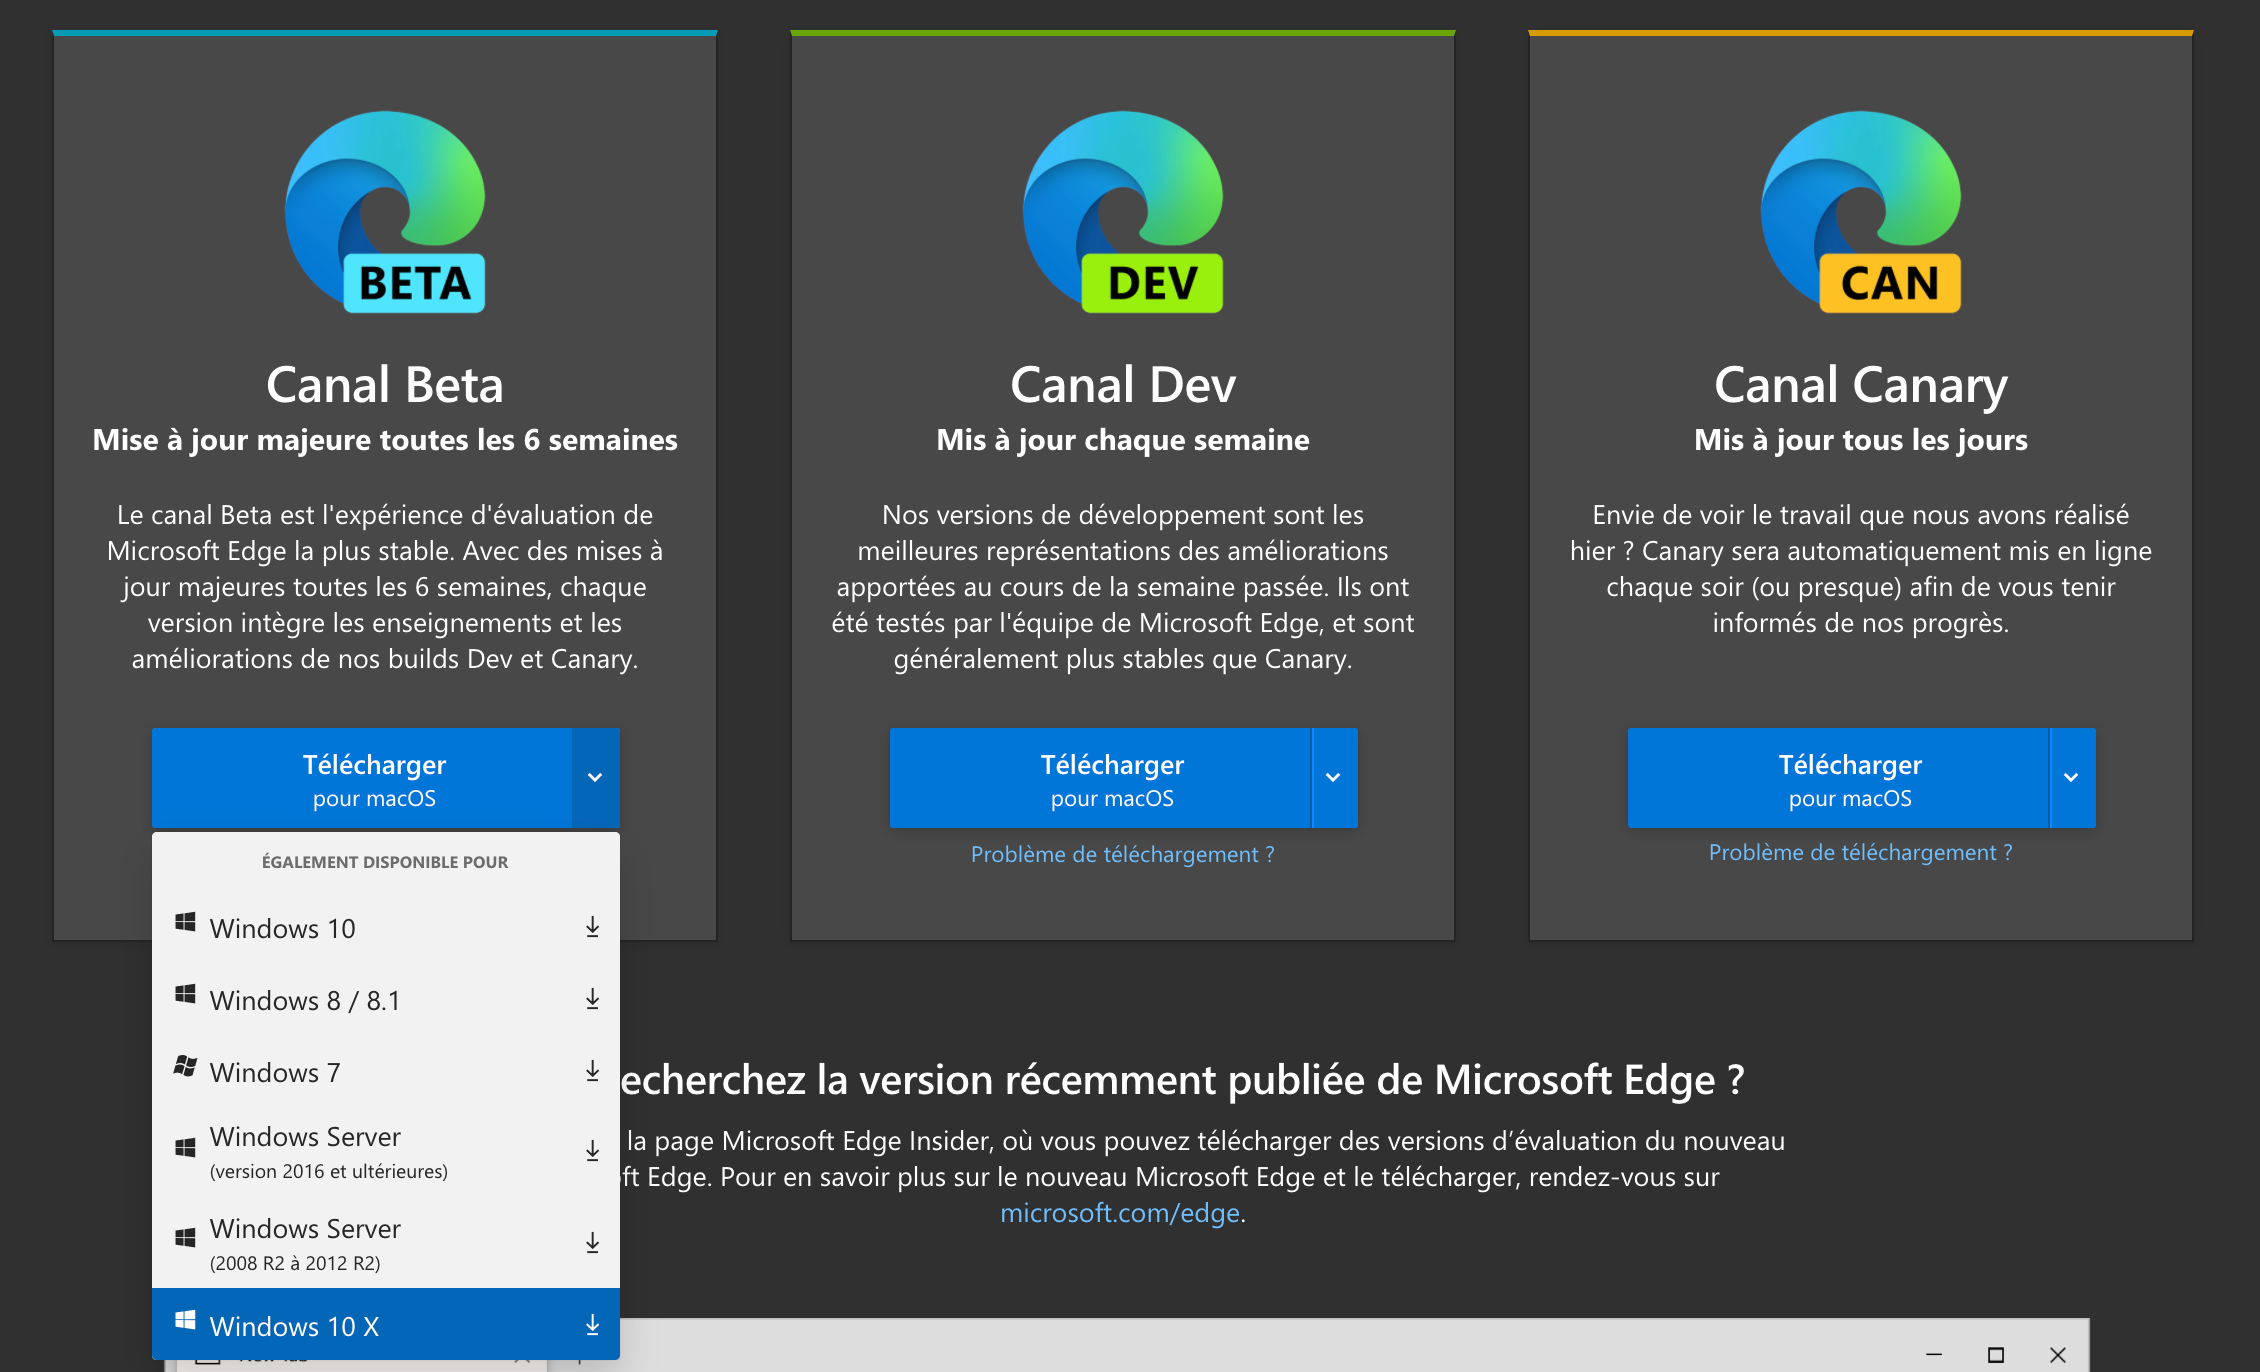Click the Edge Dev channel logo
This screenshot has width=2260, height=1372.
coord(1122,213)
